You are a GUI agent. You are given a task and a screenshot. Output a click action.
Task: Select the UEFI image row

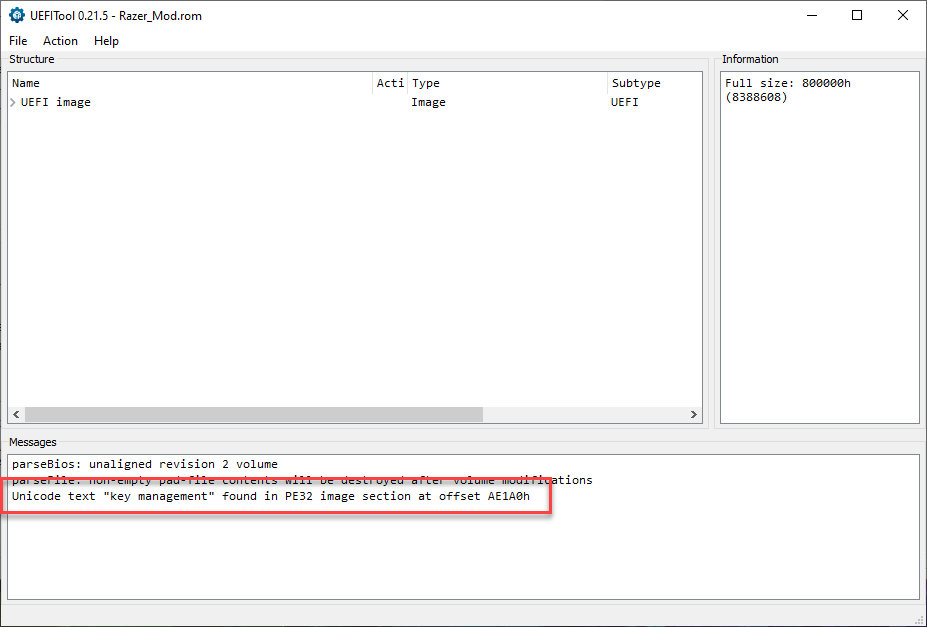[x=355, y=102]
